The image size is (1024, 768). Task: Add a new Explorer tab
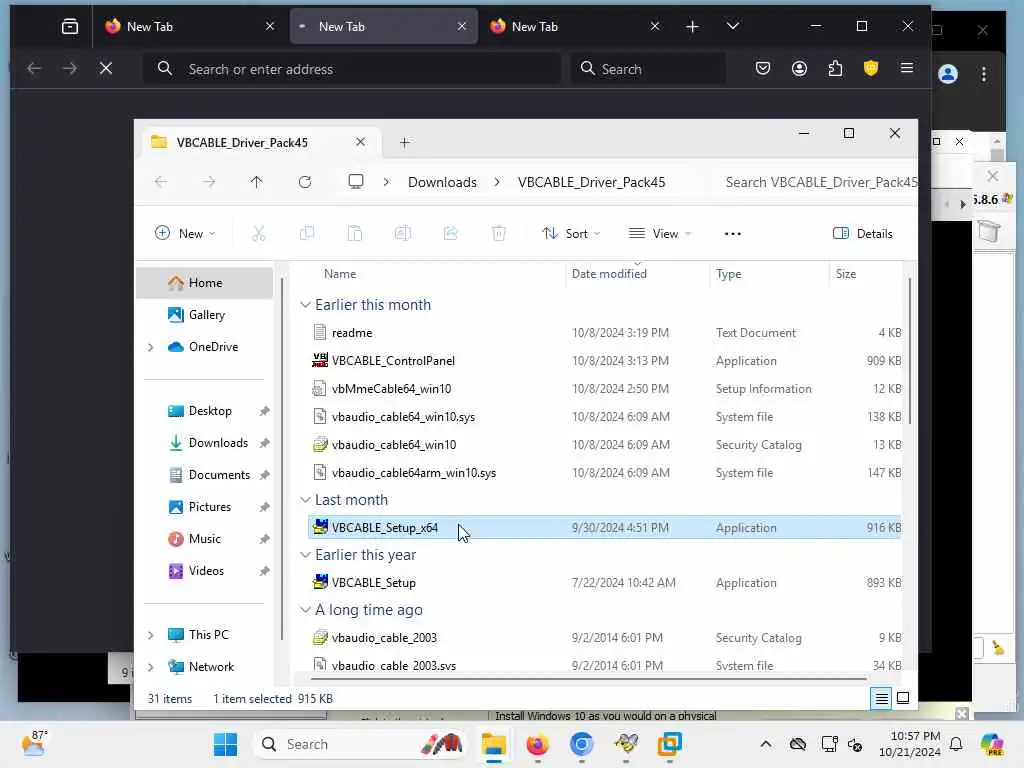404,142
